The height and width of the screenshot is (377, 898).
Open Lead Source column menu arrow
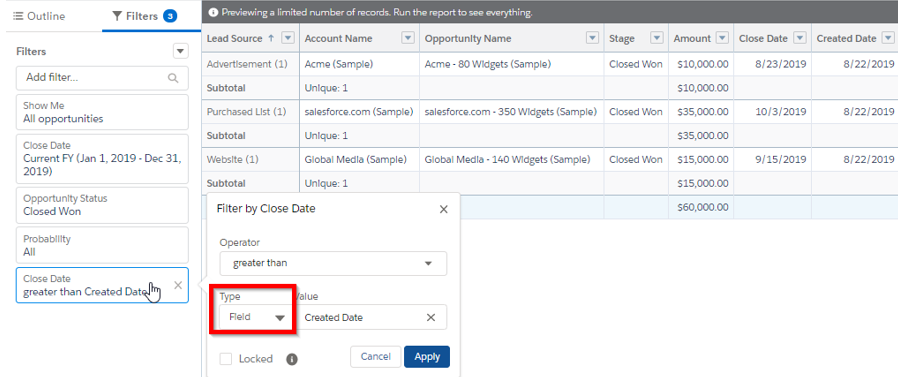pos(288,38)
